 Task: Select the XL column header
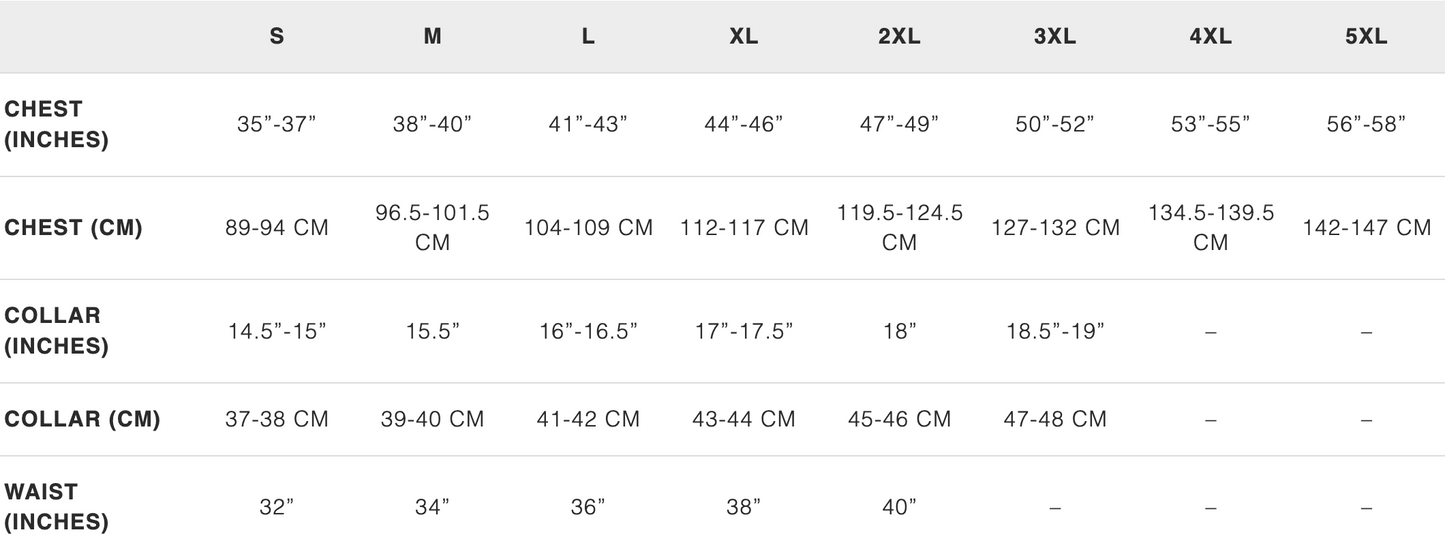(743, 36)
